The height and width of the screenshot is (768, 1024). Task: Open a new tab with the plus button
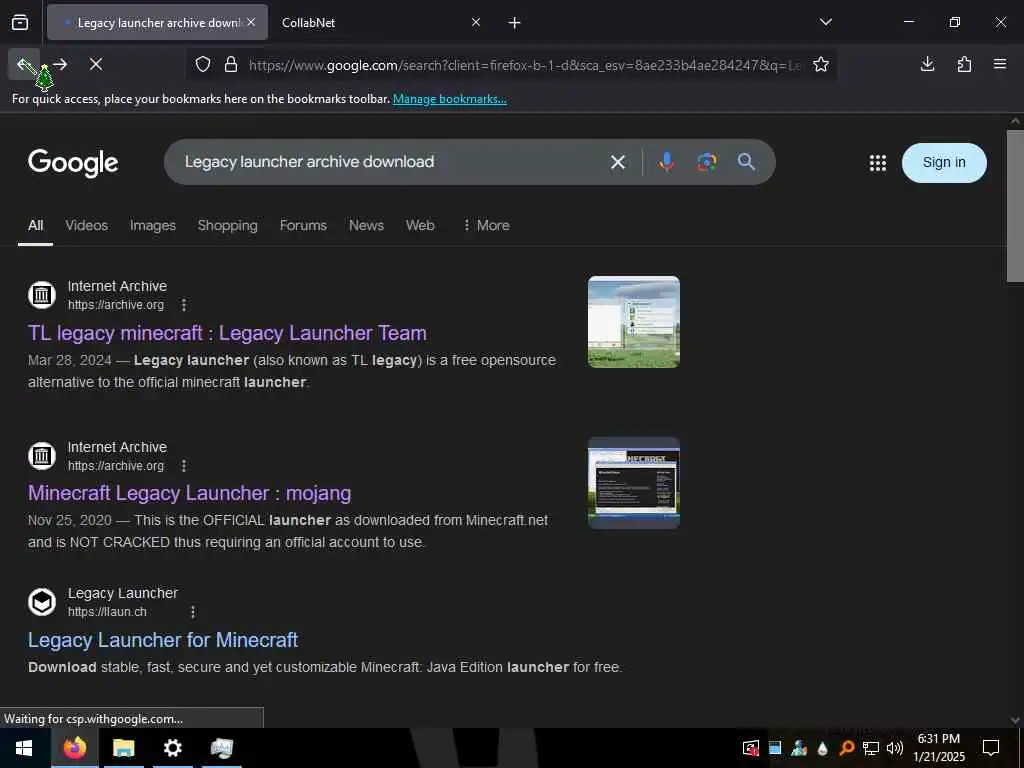point(515,23)
